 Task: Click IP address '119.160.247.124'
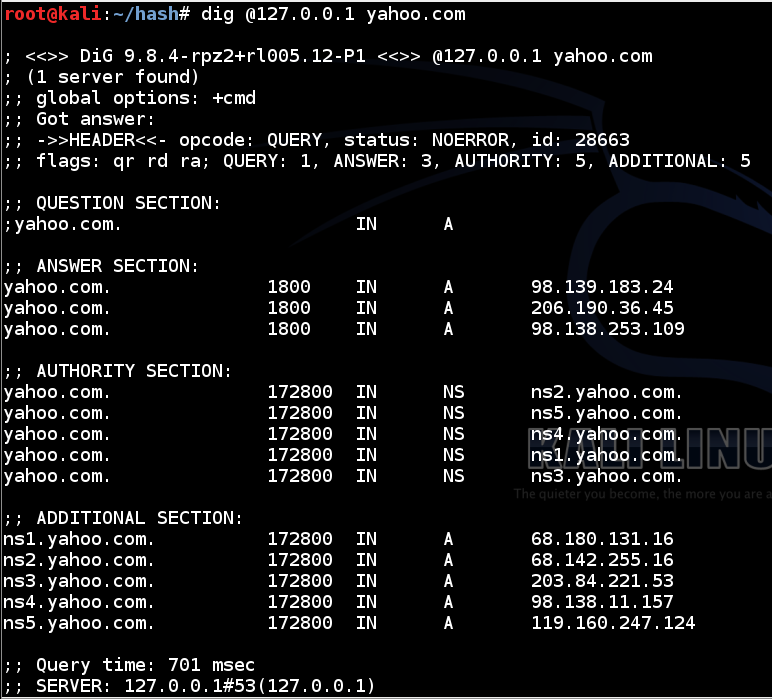coord(613,623)
